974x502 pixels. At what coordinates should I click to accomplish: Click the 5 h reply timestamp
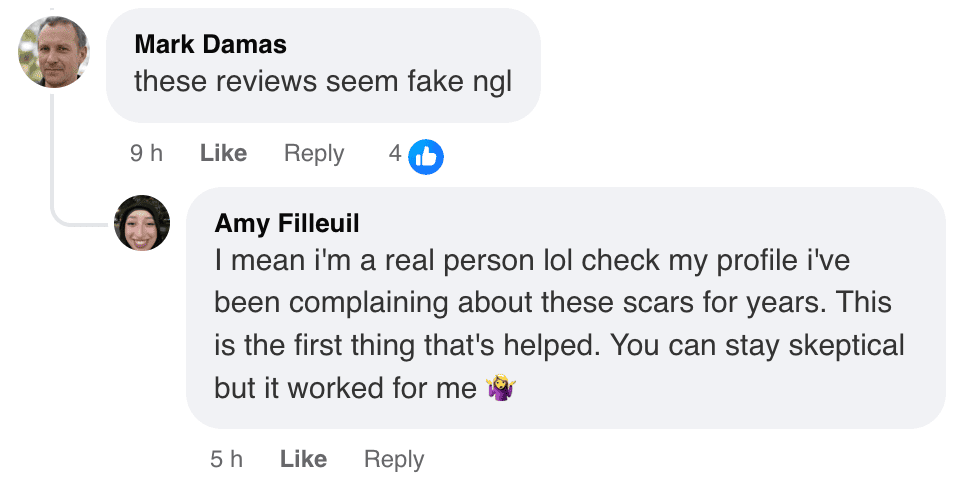coord(226,459)
